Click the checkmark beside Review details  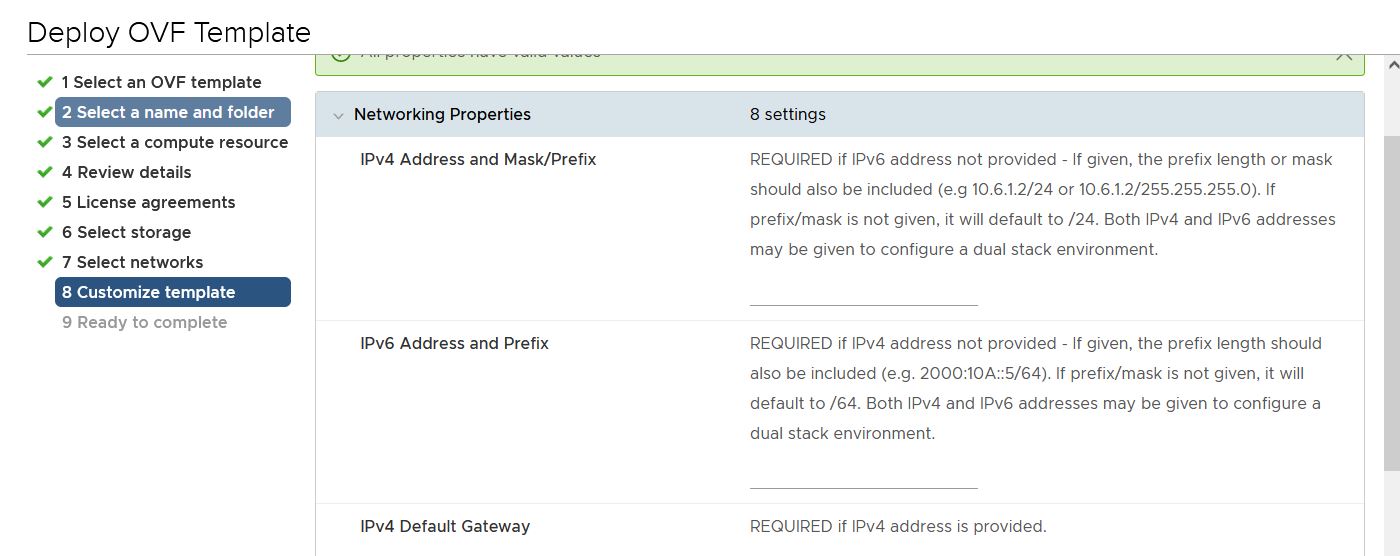tap(44, 172)
